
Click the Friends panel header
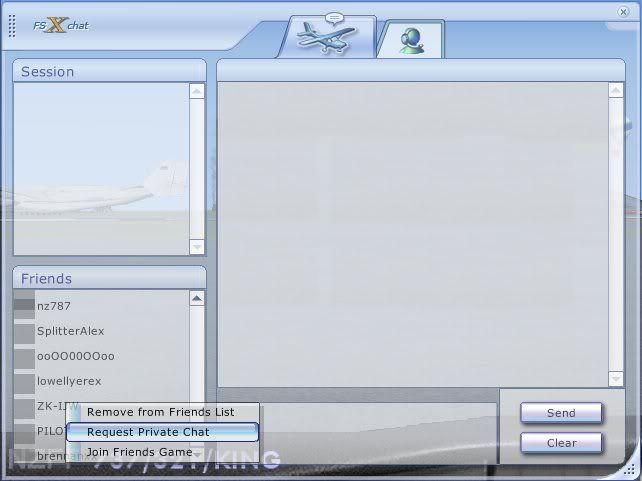[109, 278]
